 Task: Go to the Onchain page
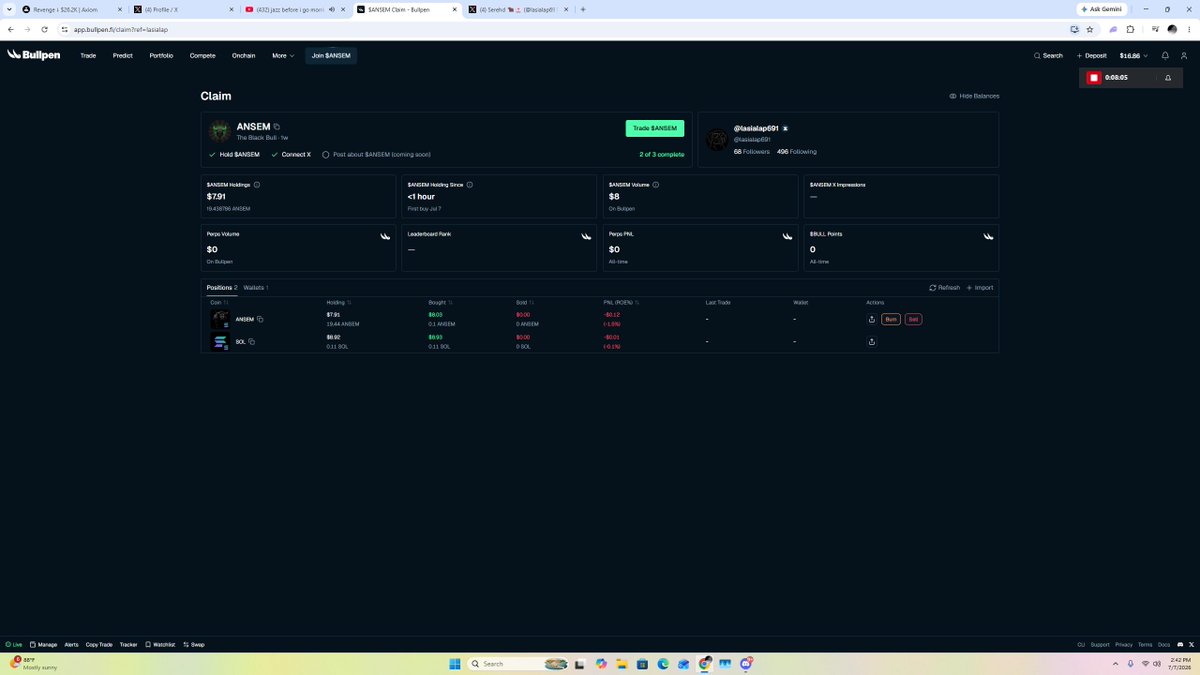coord(244,56)
